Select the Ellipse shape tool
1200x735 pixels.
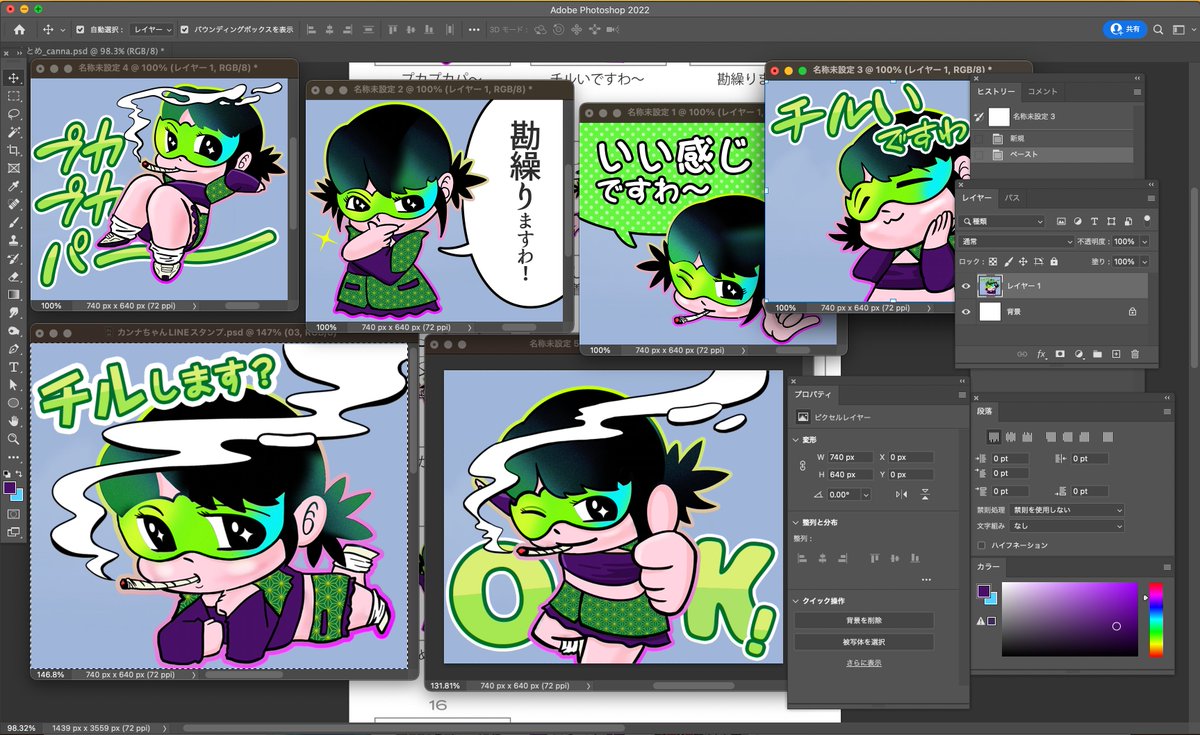(x=14, y=403)
